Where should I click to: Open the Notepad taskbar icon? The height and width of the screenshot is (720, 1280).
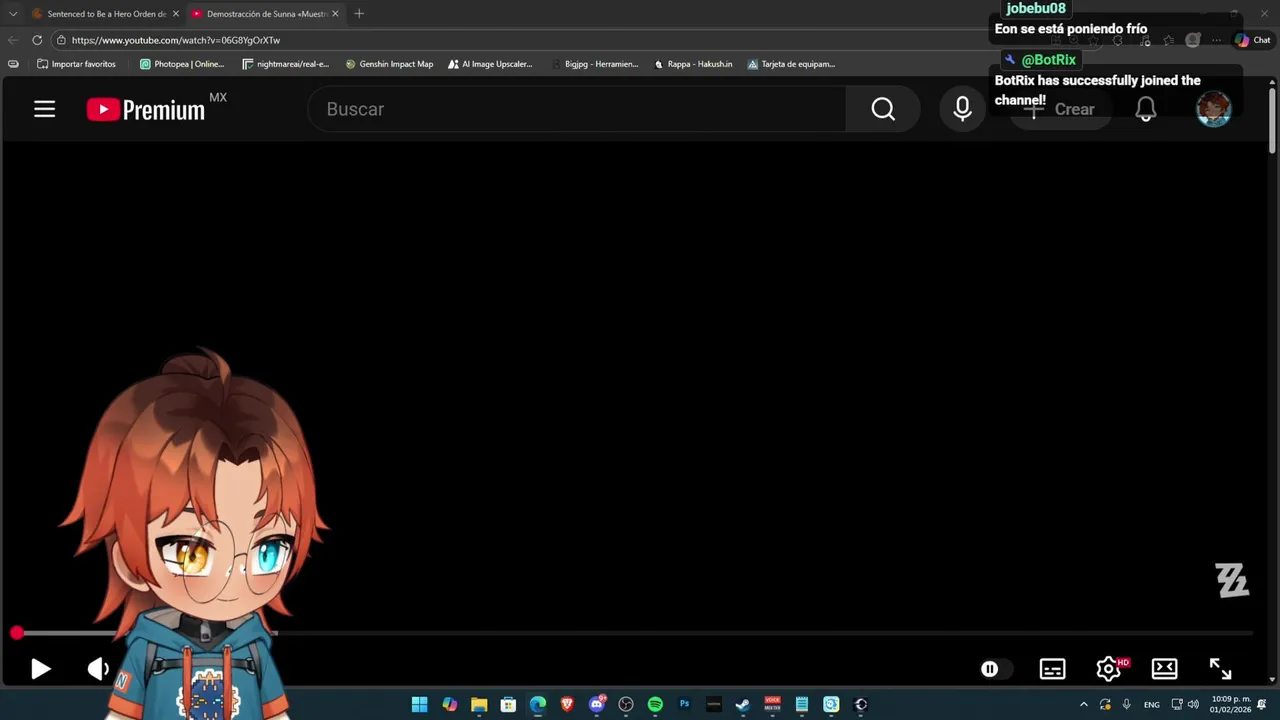click(802, 704)
